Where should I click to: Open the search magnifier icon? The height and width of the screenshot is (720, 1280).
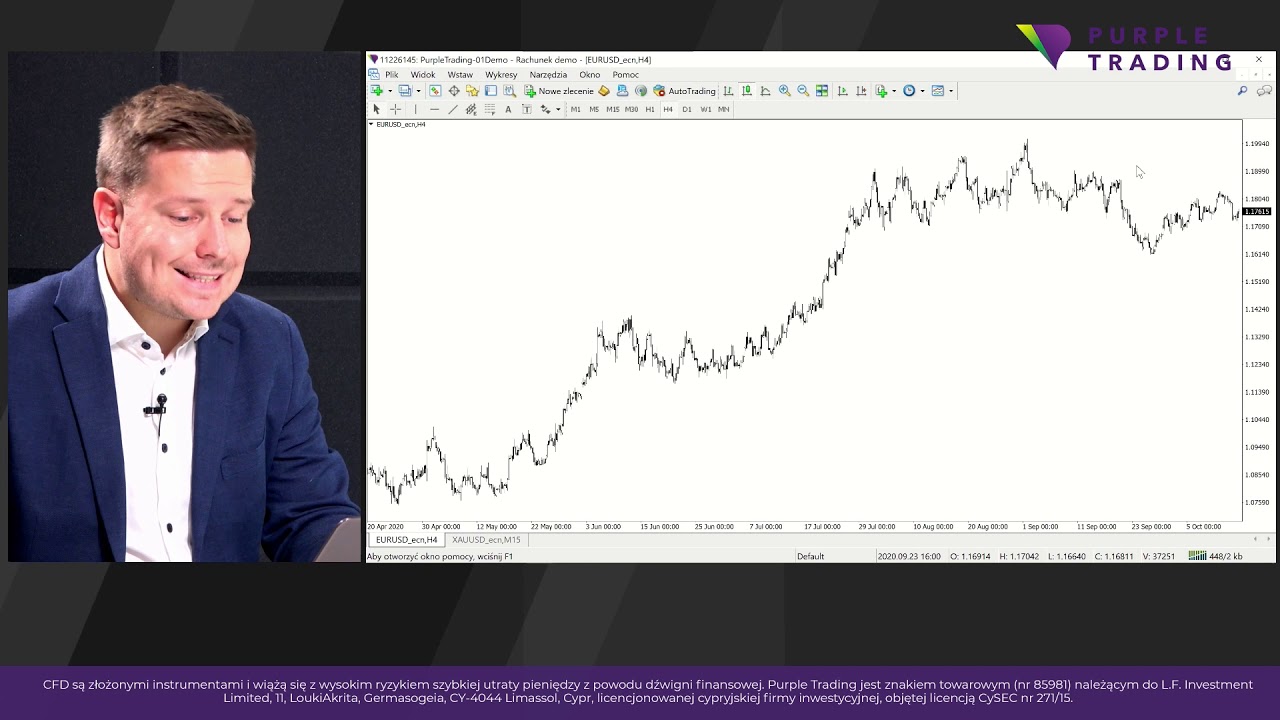click(1243, 91)
